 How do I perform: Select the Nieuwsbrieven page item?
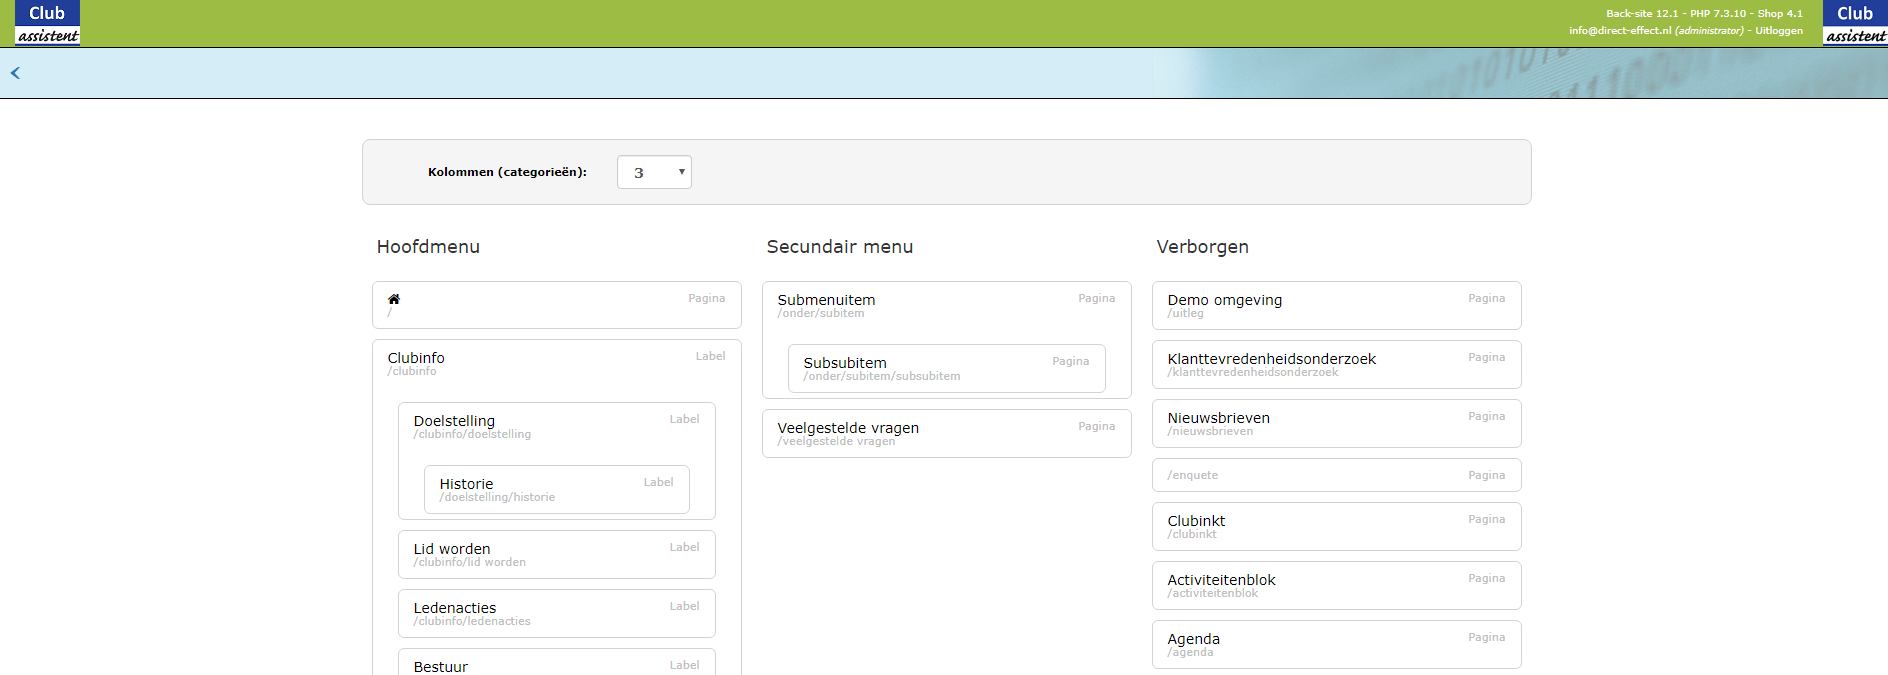tap(1218, 418)
